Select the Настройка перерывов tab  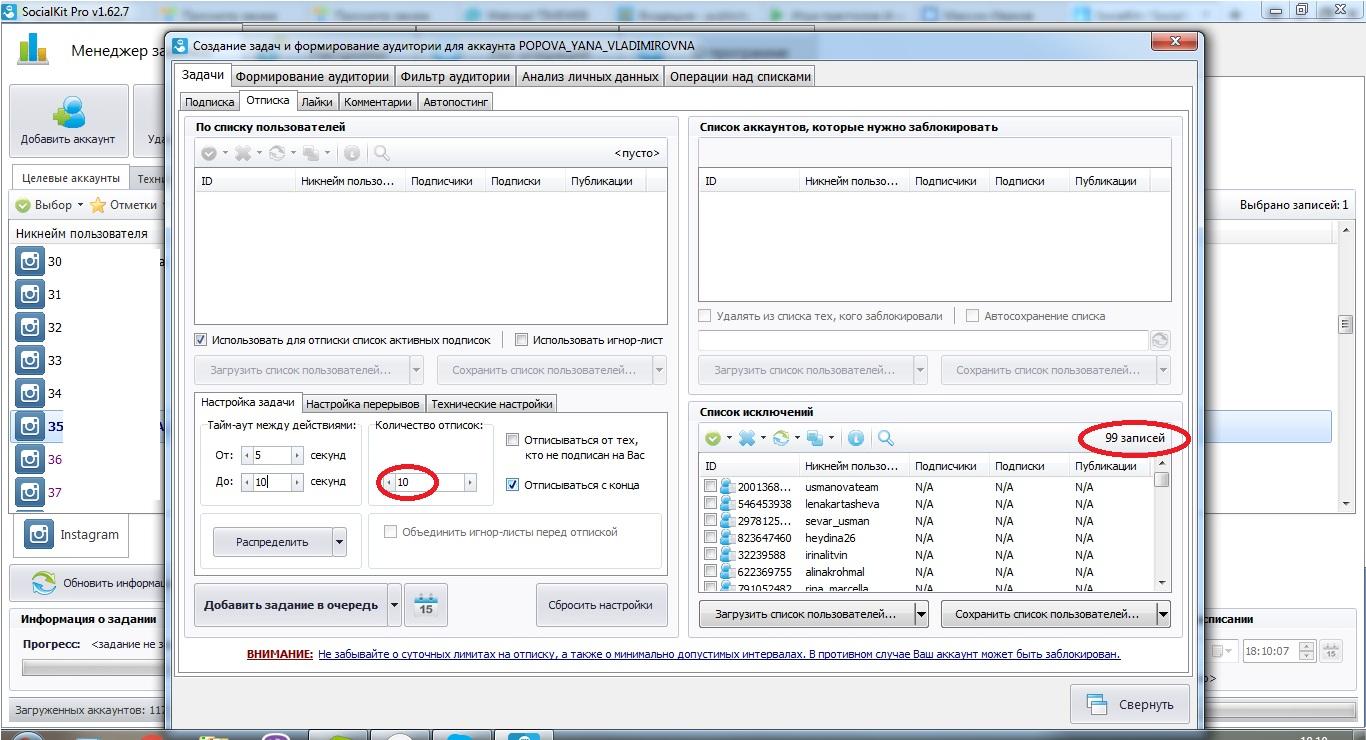[x=363, y=404]
